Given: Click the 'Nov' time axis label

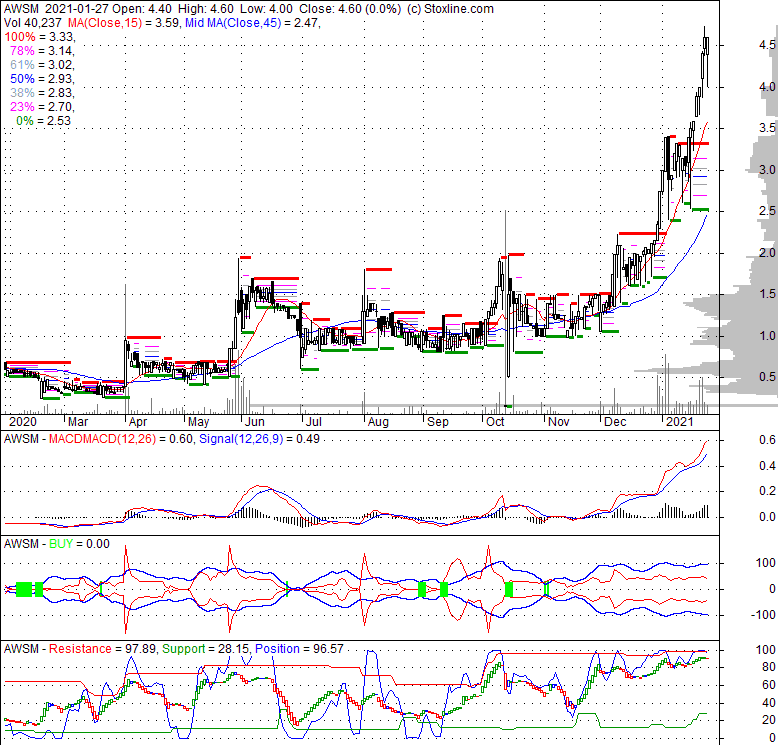Looking at the screenshot, I should (559, 422).
